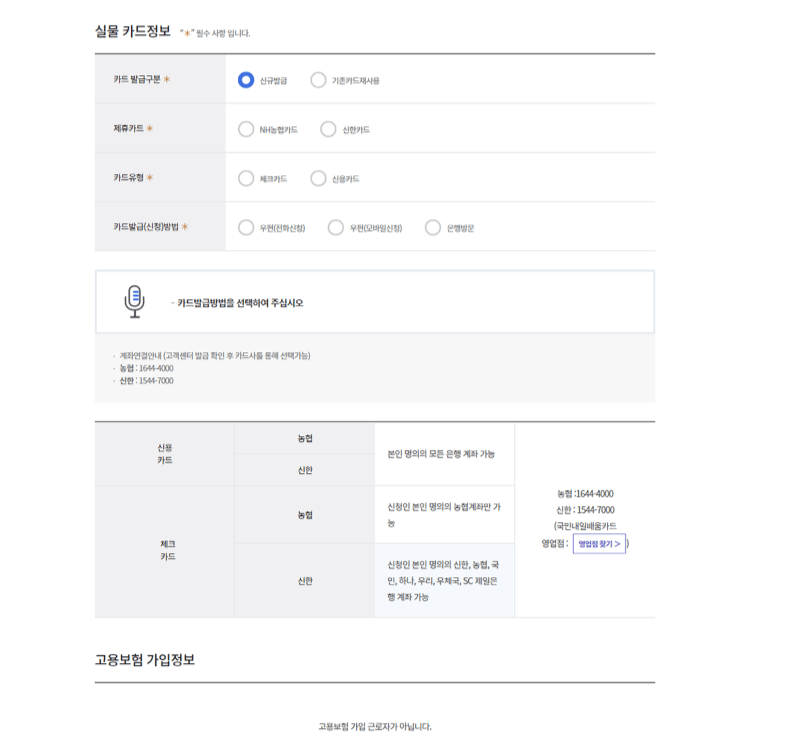The image size is (808, 738).
Task: Pick the 은행방문 issuance method
Action: click(434, 227)
